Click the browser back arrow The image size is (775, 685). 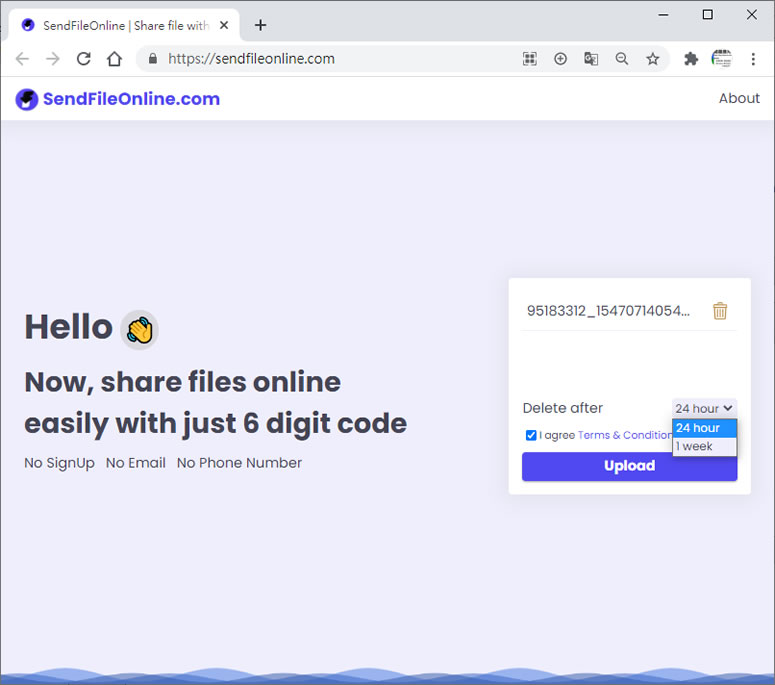[x=22, y=59]
